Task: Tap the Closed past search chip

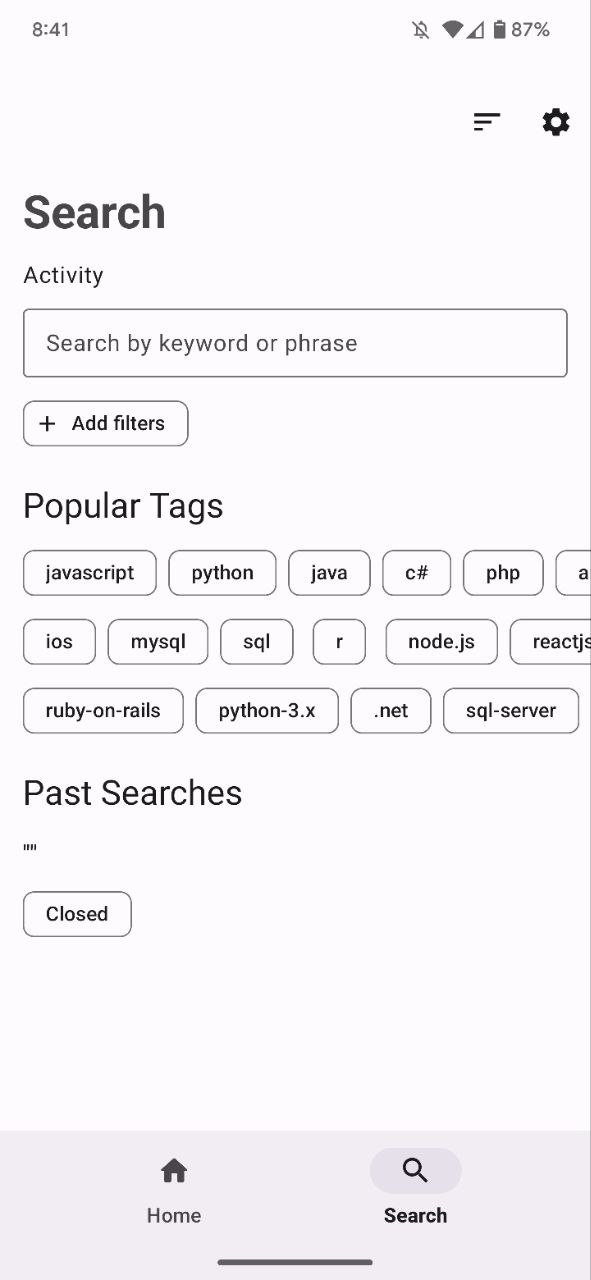Action: (x=77, y=914)
